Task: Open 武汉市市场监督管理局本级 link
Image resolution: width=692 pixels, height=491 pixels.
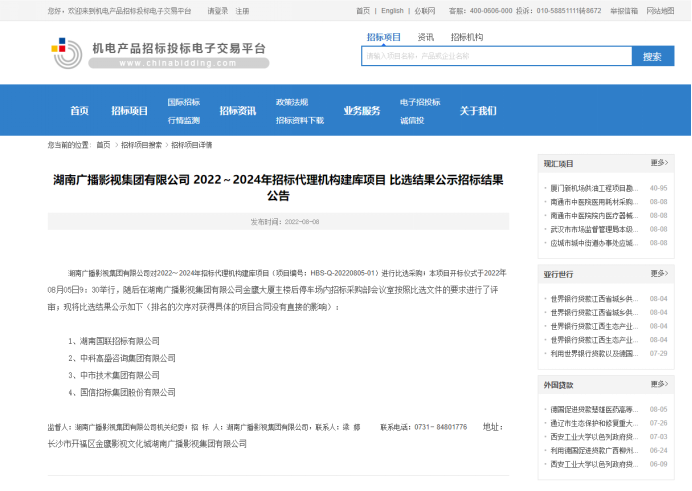Action: [x=594, y=229]
